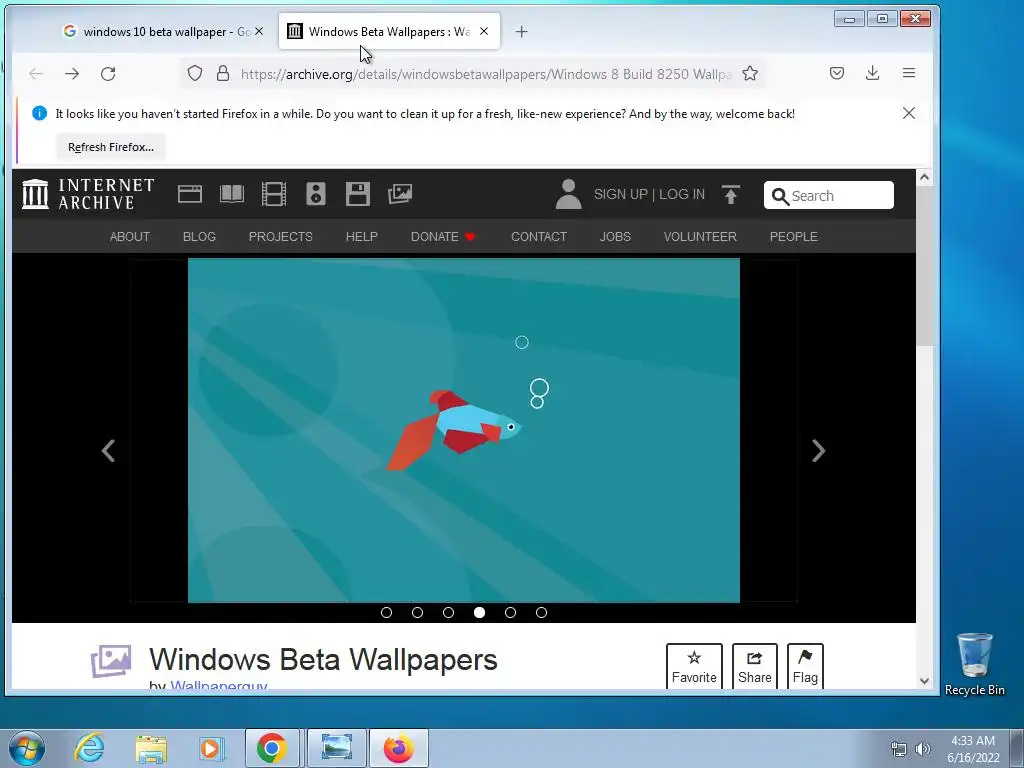Select the sixth carousel dot
1024x768 pixels.
click(x=541, y=613)
